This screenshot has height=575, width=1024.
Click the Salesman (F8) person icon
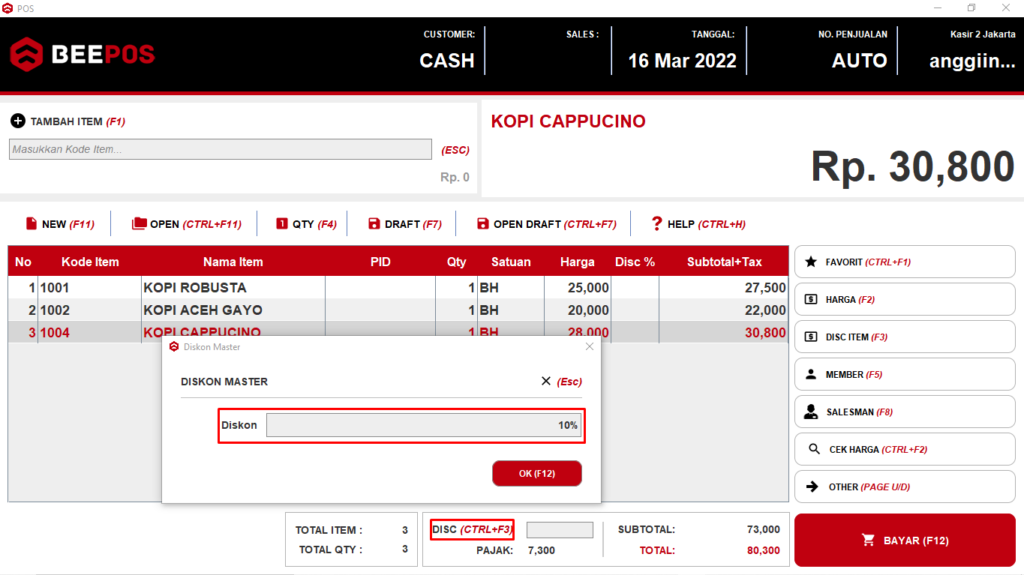pos(810,412)
